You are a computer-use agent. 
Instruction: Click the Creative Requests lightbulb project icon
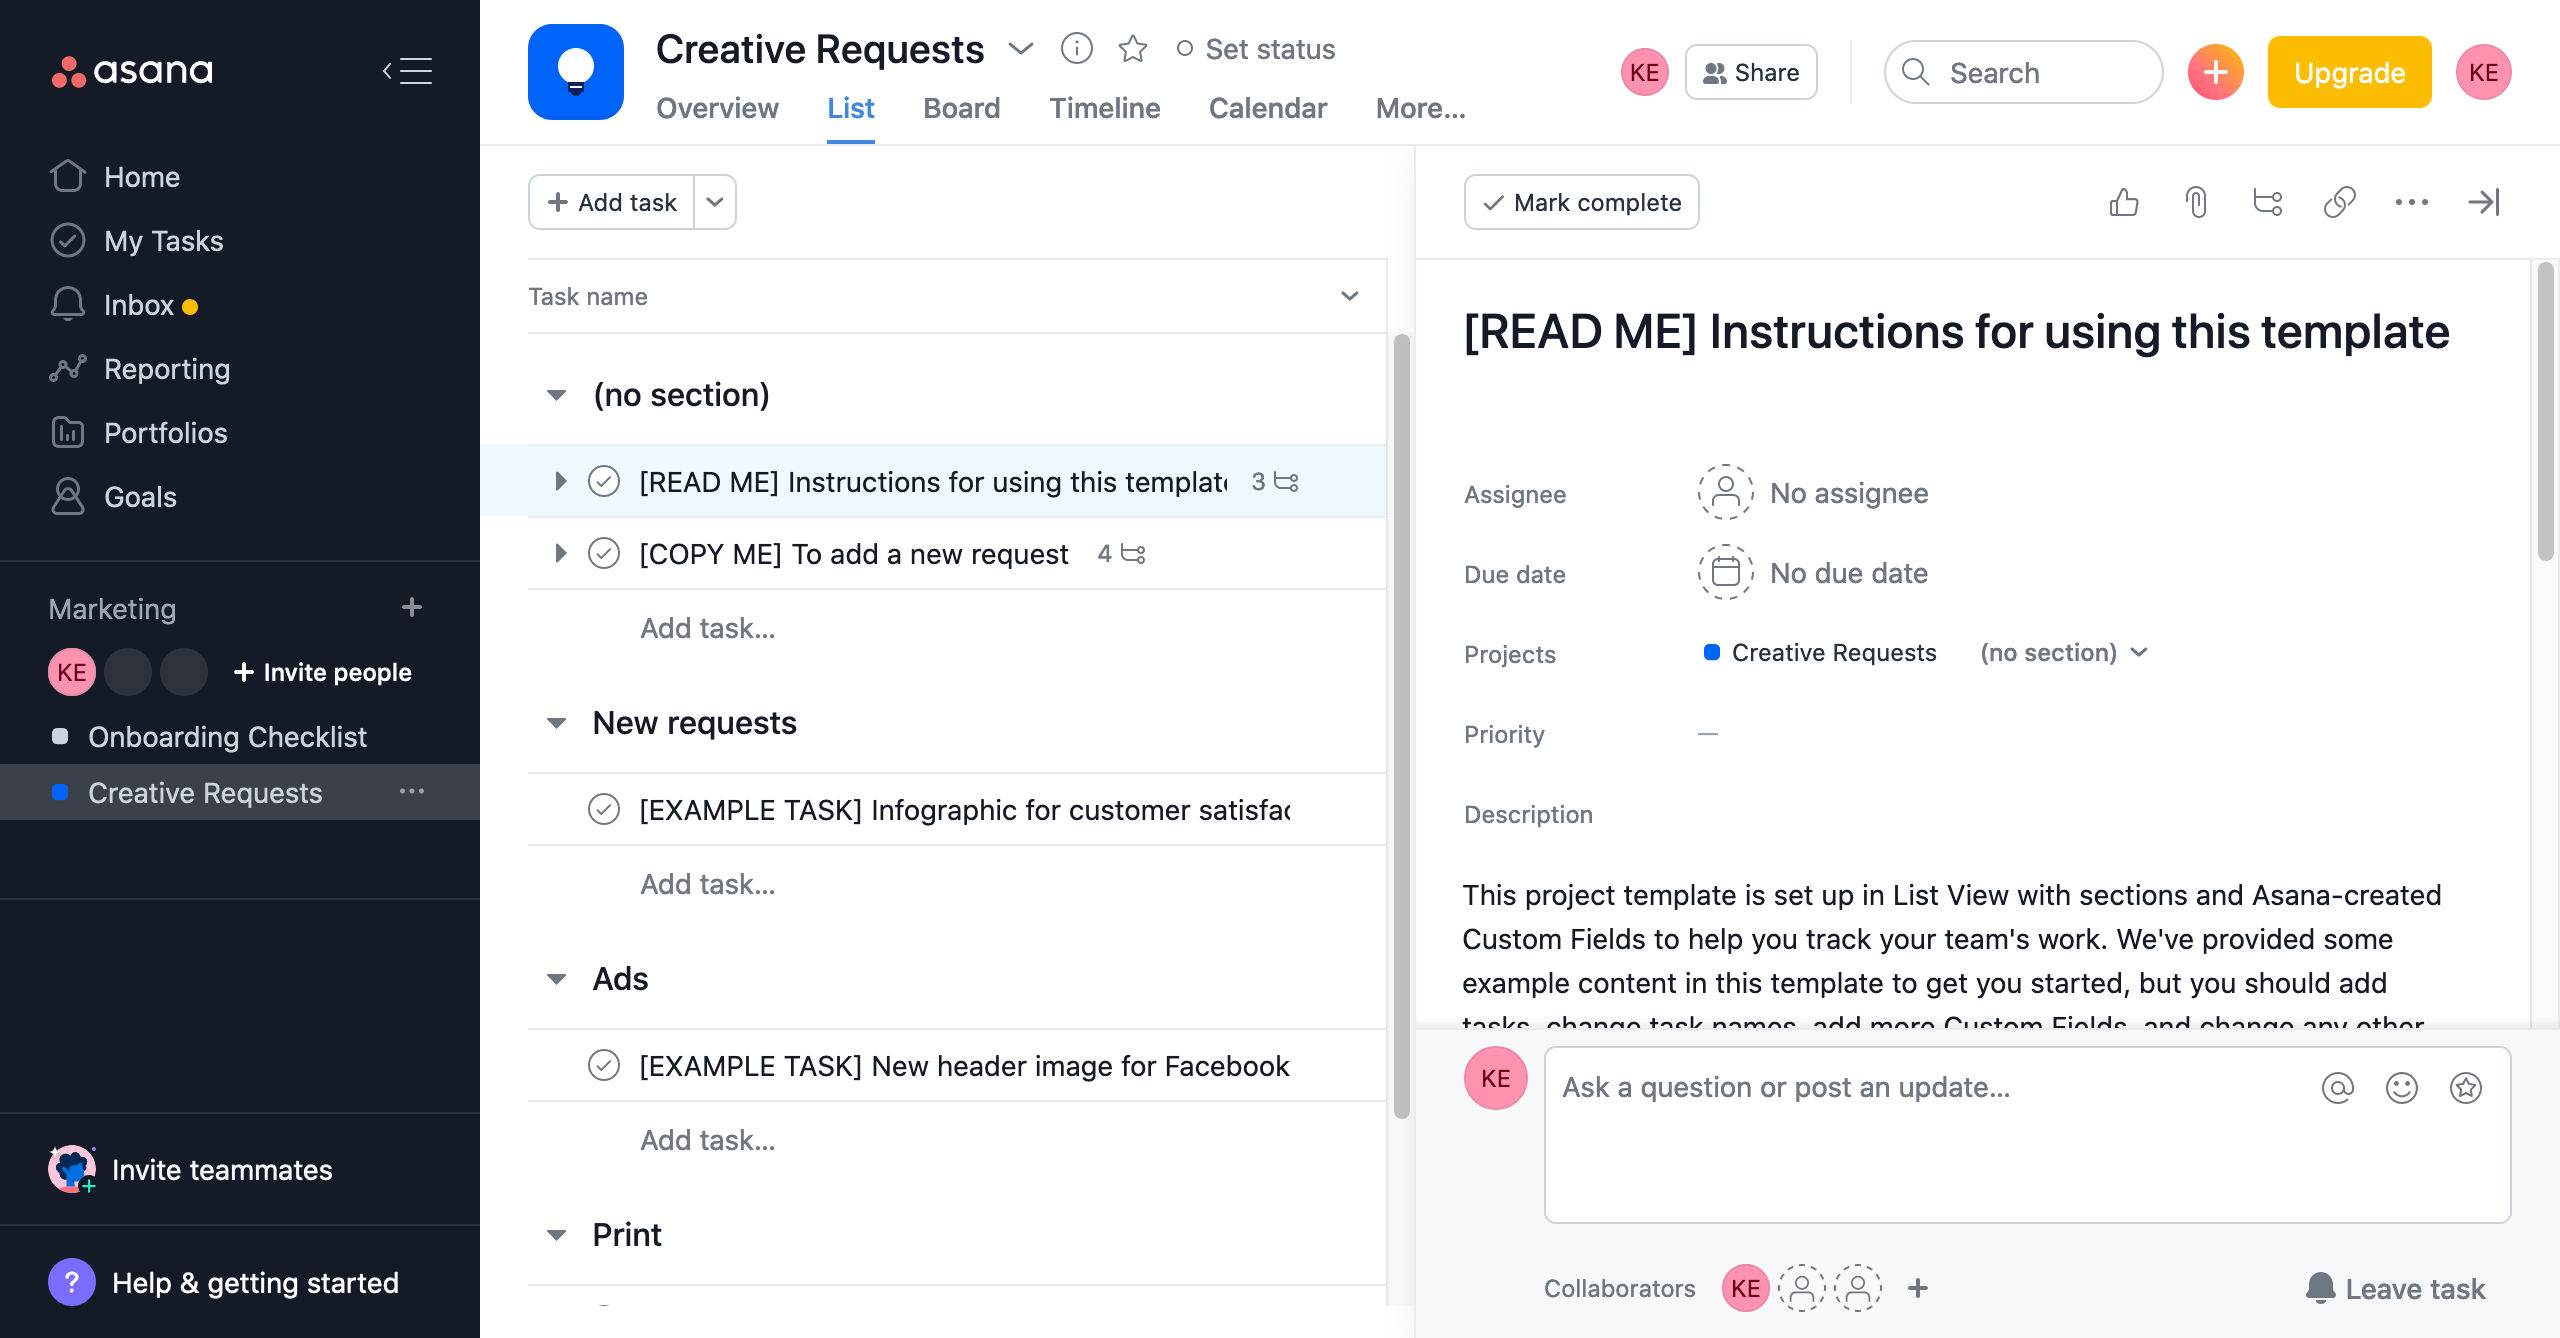576,72
